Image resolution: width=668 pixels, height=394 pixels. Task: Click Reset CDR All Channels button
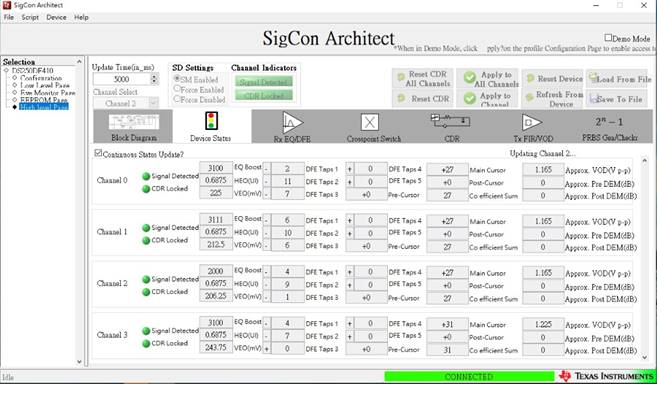point(423,78)
